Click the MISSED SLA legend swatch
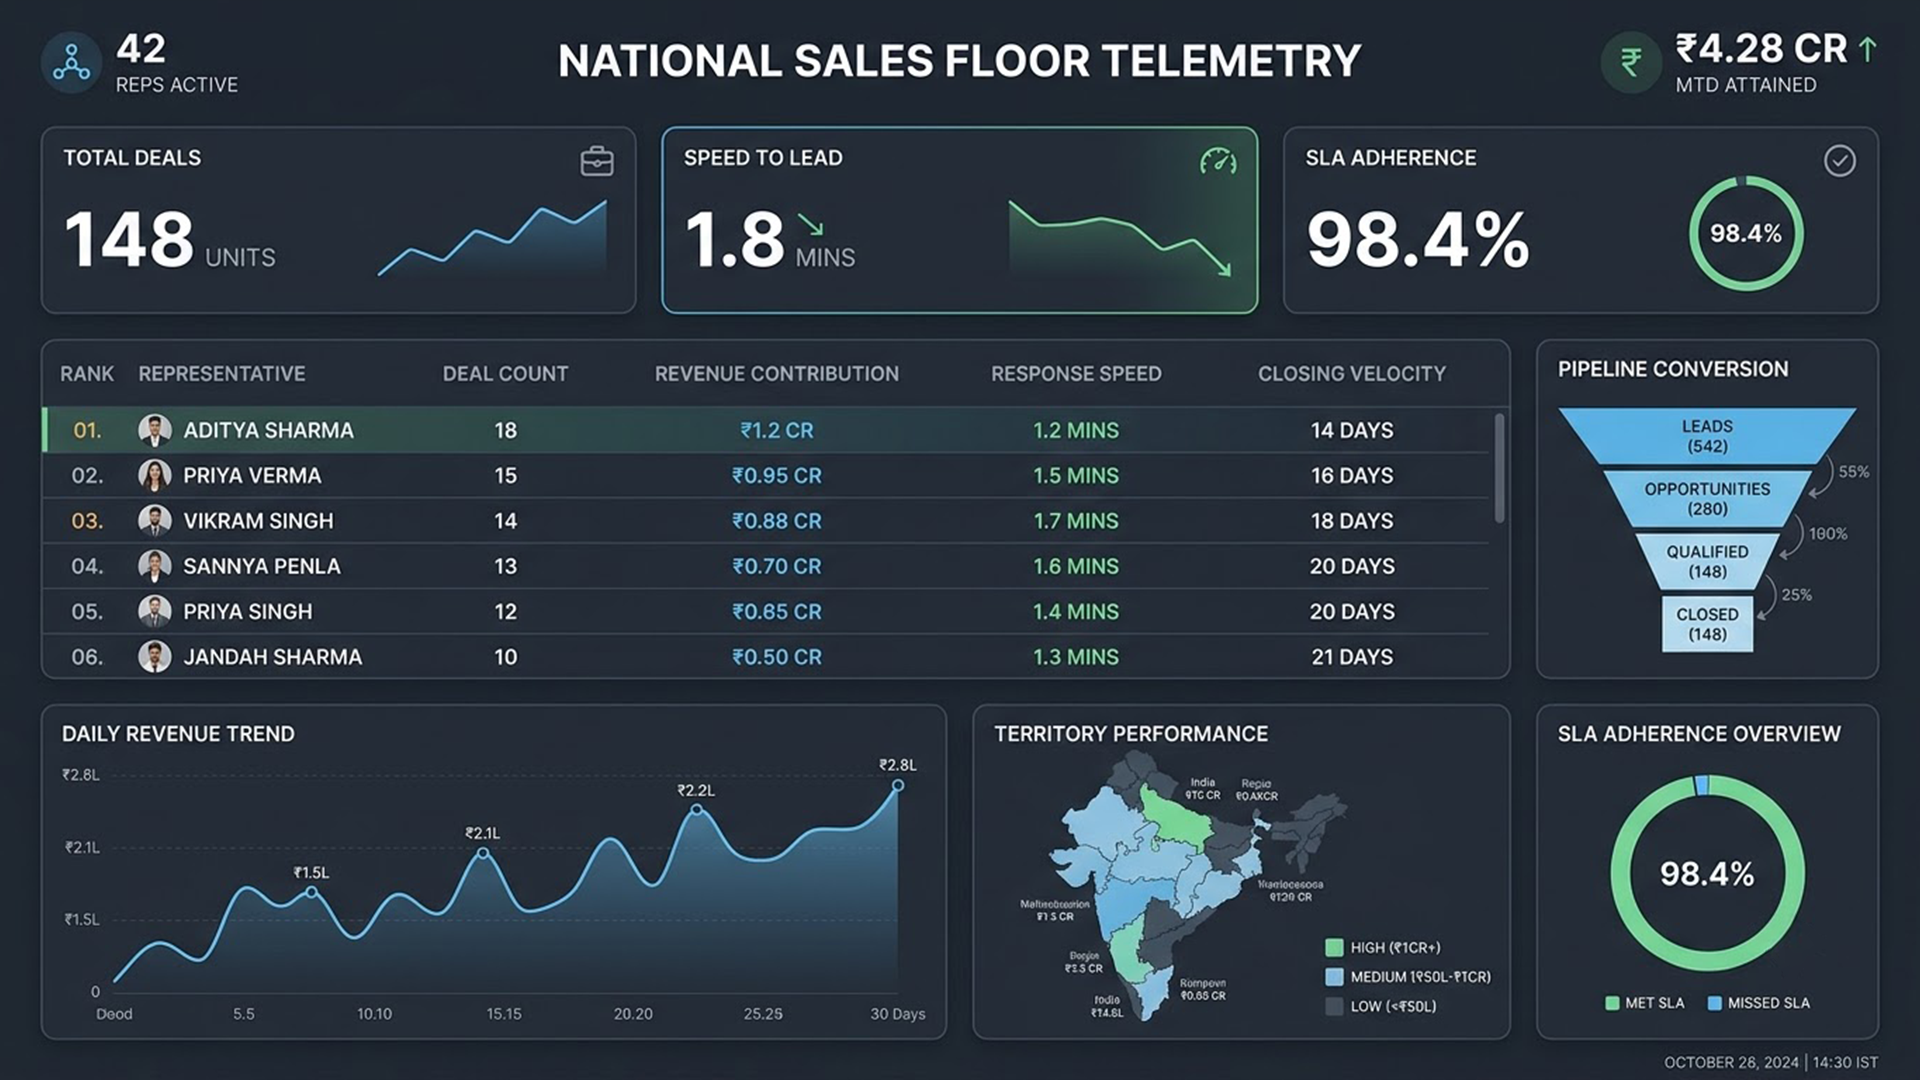The width and height of the screenshot is (1920, 1080). coord(1715,1003)
